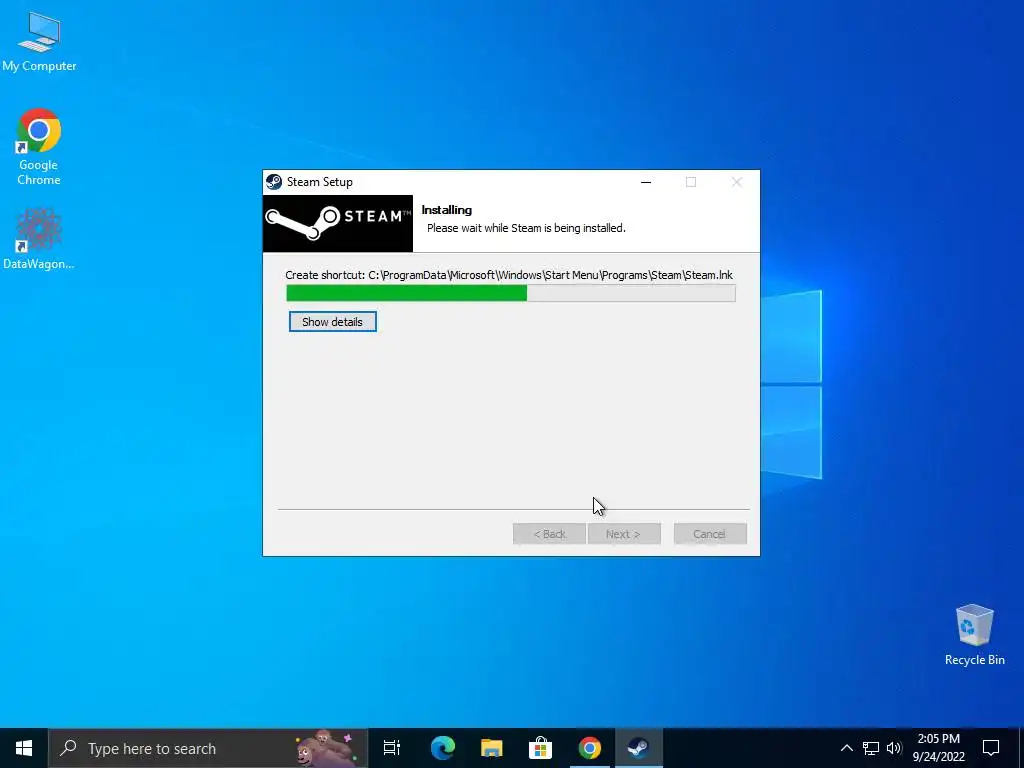
Task: Close the Steam Setup window
Action: [737, 182]
